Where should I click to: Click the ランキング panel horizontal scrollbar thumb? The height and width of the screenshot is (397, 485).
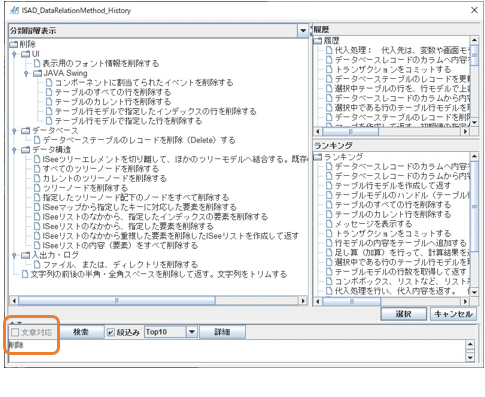[x=352, y=302]
